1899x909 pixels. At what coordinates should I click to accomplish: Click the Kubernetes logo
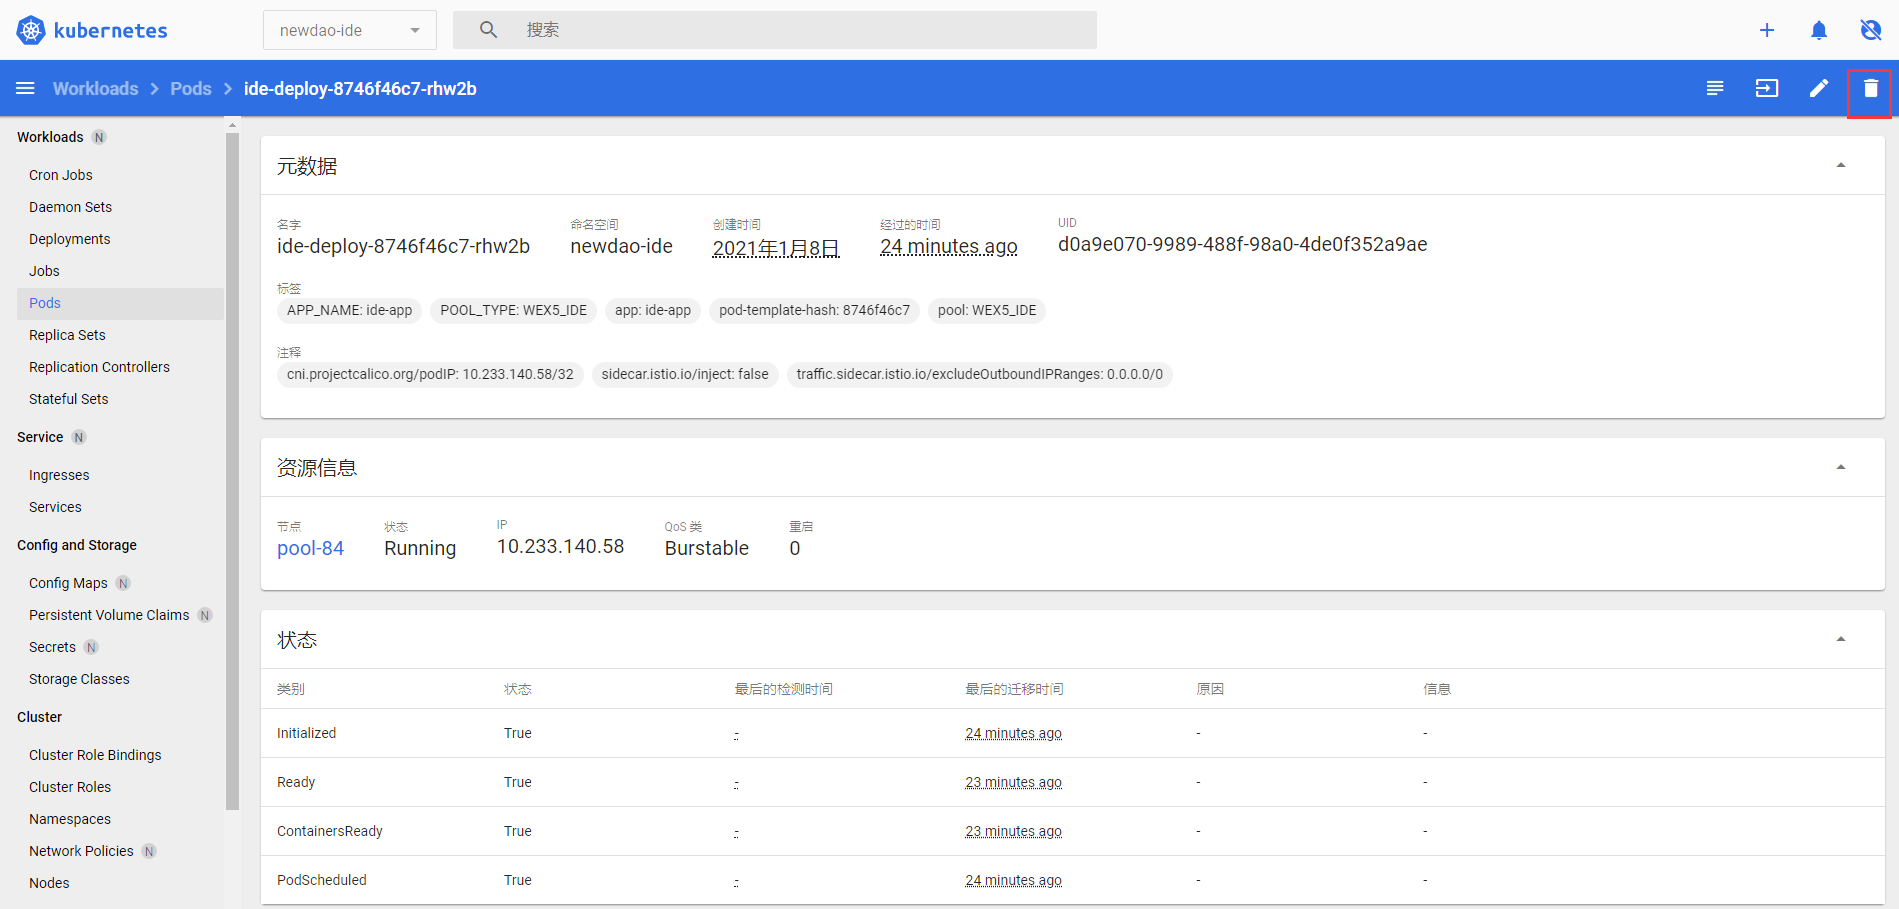click(31, 30)
